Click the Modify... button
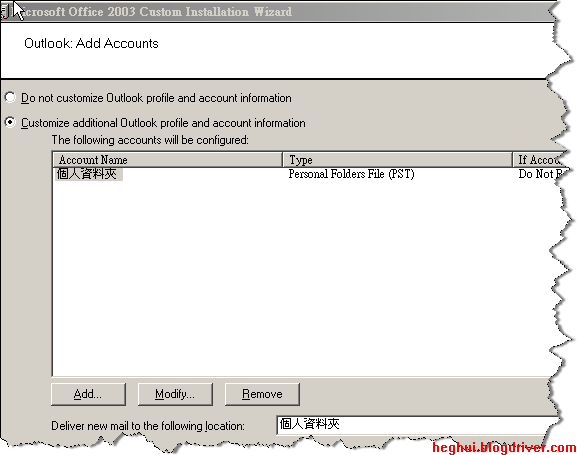Viewport: 577px width, 455px height. click(x=175, y=394)
